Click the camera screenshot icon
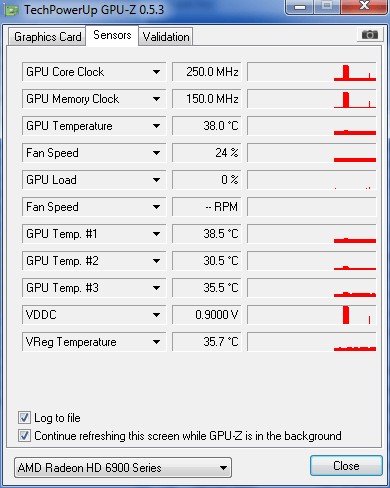The height and width of the screenshot is (488, 390). (x=369, y=34)
